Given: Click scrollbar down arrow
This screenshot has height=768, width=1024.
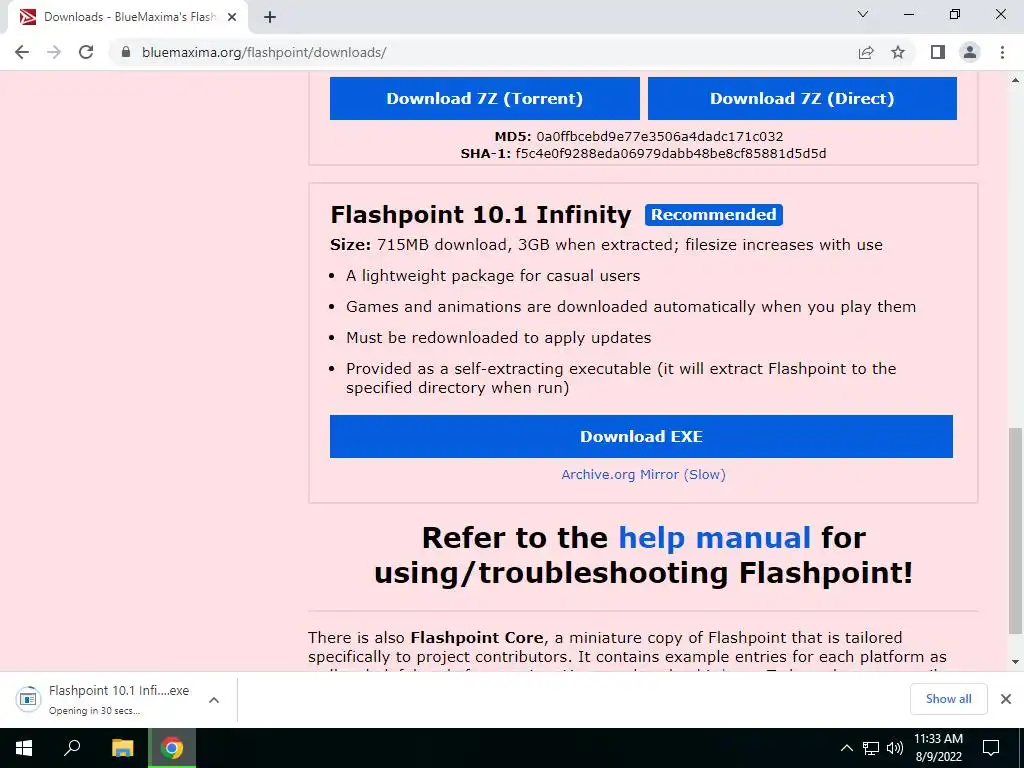Looking at the screenshot, I should (1015, 663).
